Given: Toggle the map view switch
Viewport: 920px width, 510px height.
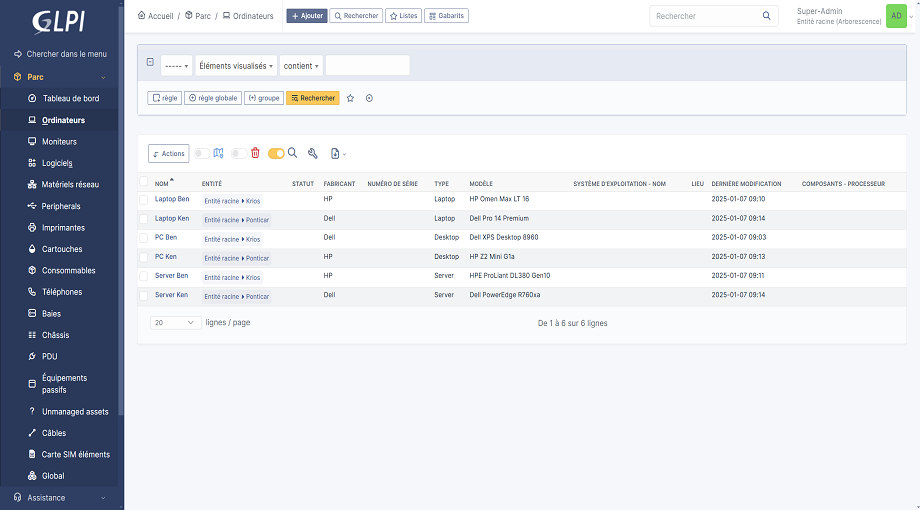Looking at the screenshot, I should coord(202,153).
